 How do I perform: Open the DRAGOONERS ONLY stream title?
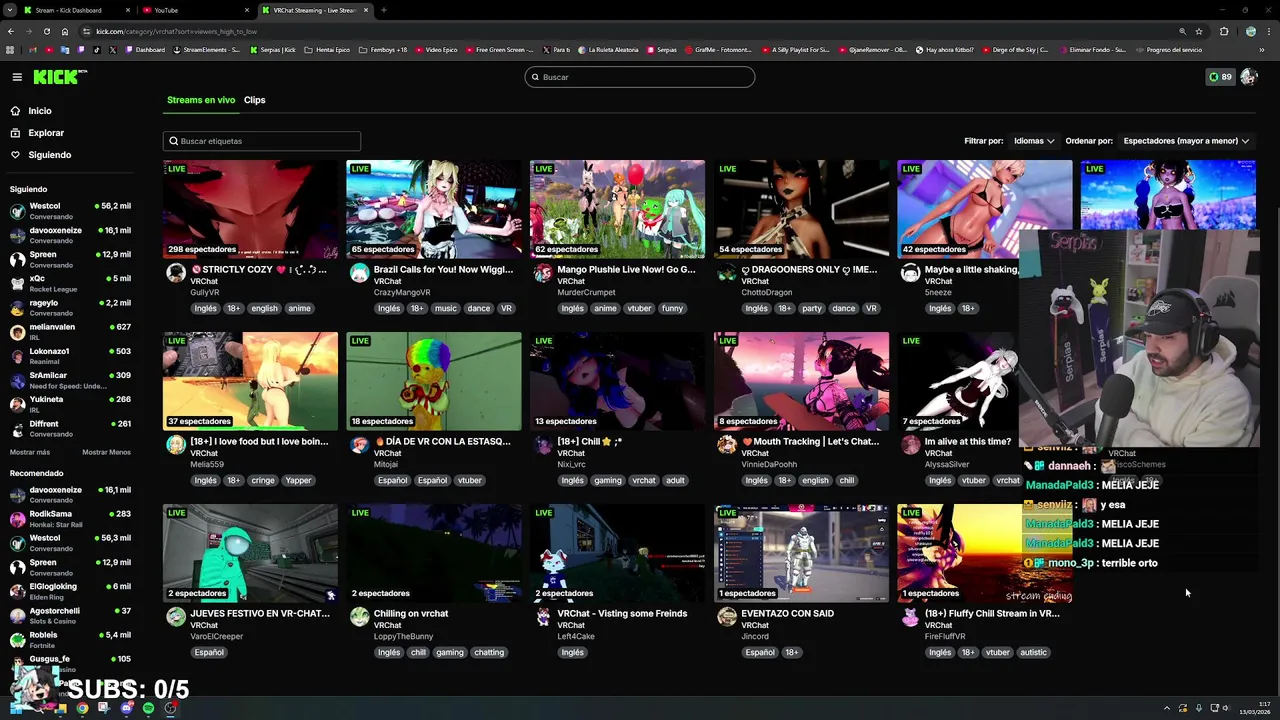tap(809, 270)
